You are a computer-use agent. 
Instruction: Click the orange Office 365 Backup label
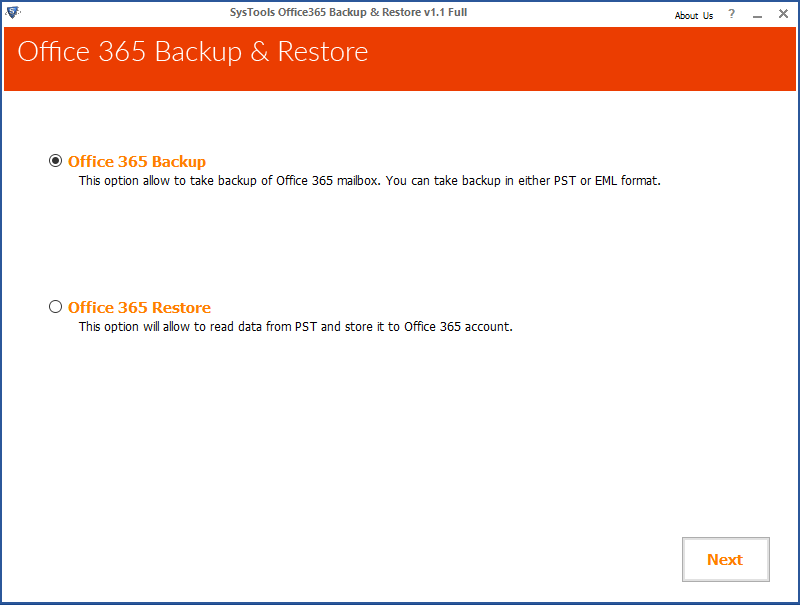(x=137, y=161)
